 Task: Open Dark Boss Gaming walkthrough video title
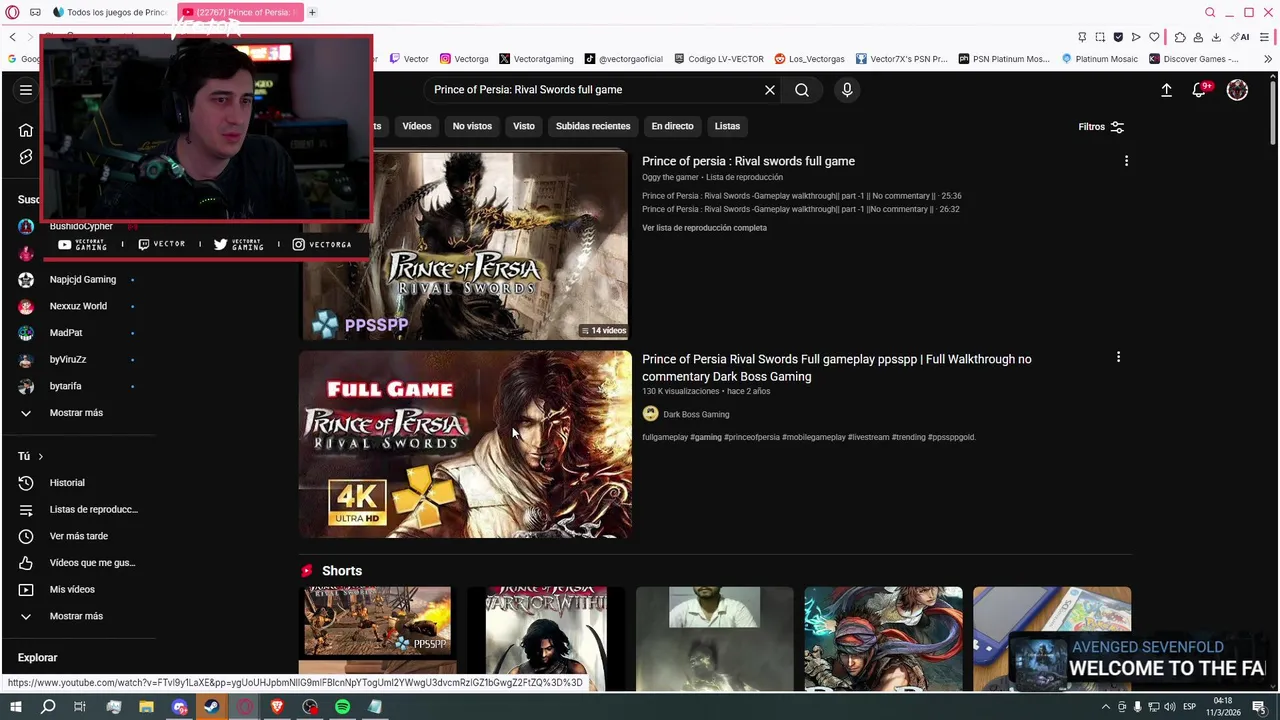836,368
